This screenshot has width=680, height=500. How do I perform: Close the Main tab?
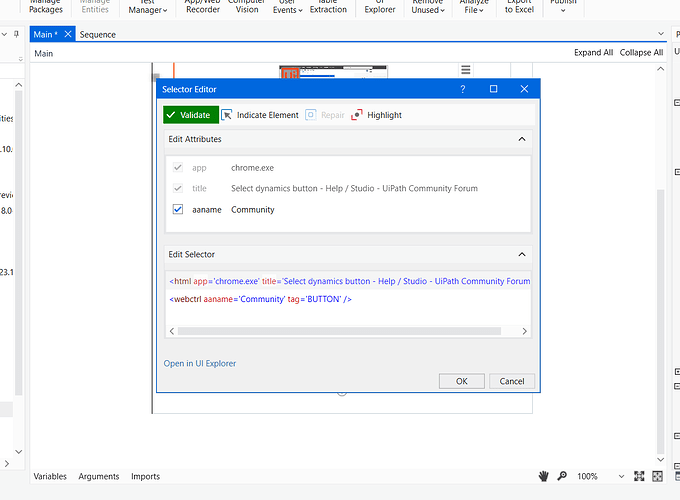(68, 34)
